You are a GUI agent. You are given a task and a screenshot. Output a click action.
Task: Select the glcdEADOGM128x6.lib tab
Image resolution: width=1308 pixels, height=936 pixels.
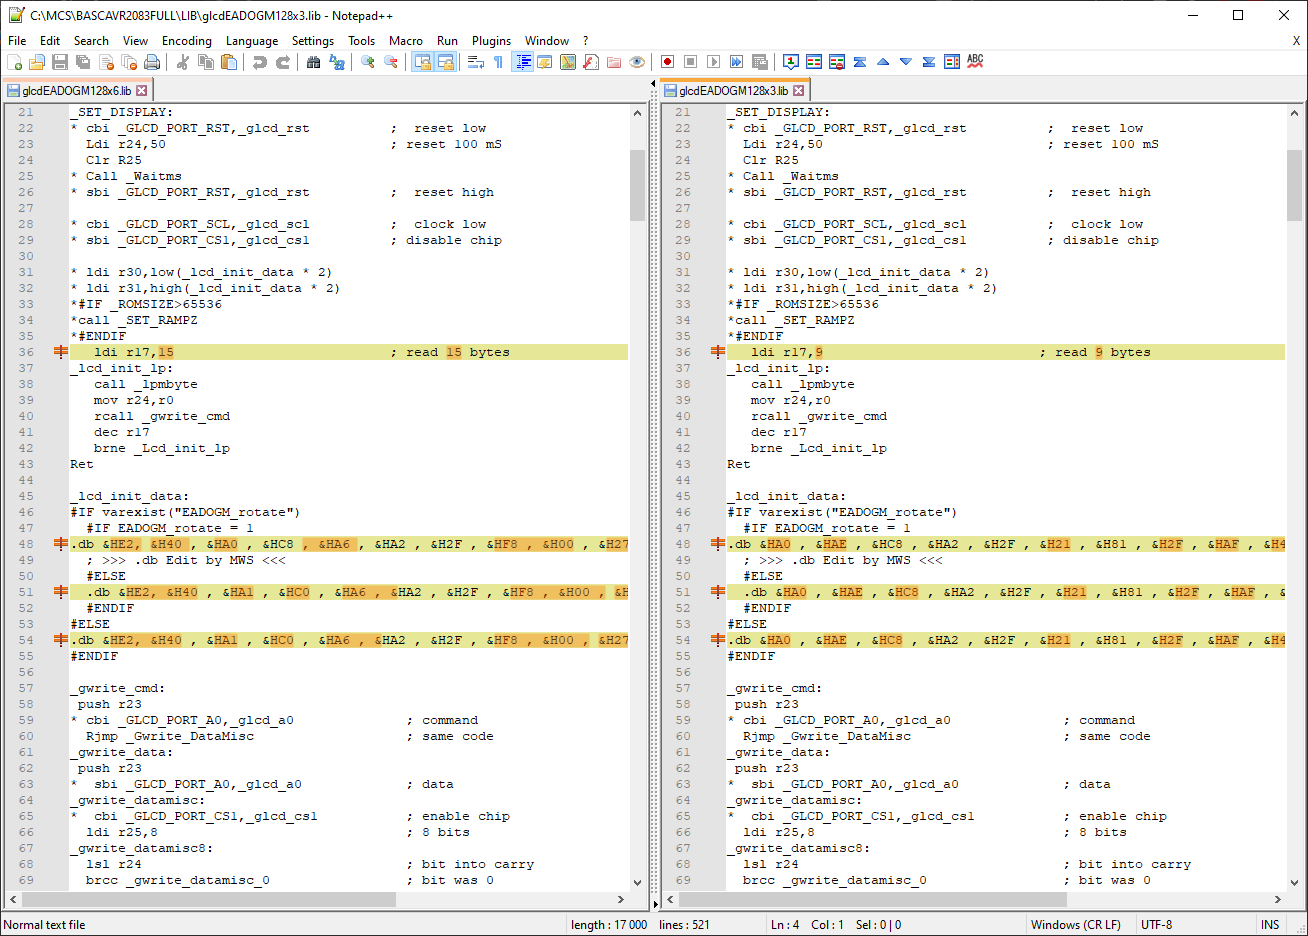pos(77,90)
